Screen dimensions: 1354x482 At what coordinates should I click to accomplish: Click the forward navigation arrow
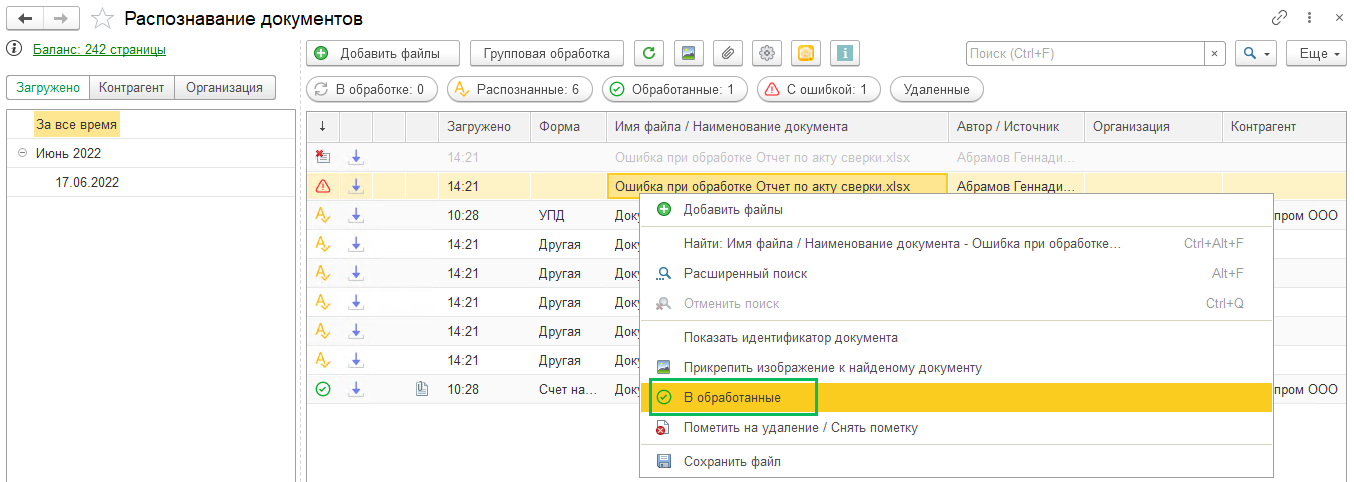tap(62, 18)
